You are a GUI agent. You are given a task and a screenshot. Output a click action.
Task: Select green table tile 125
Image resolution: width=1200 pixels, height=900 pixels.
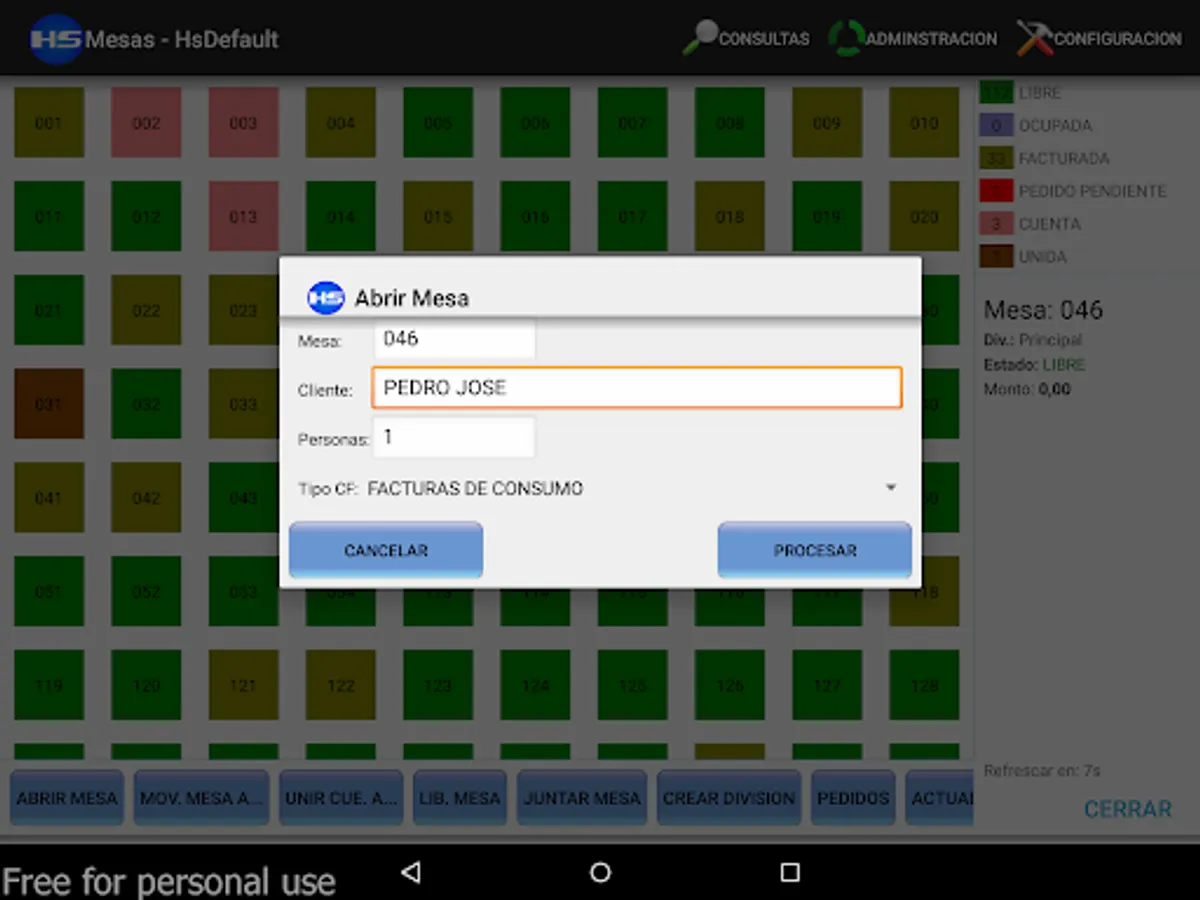(633, 685)
